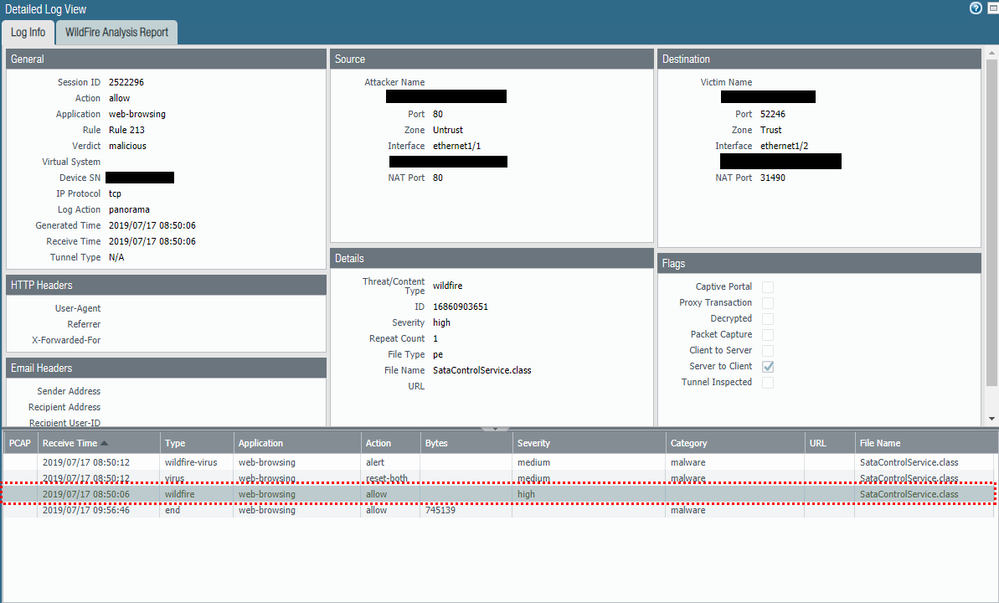Enable the Packet Capture checkbox
Viewport: 999px width, 603px height.
coord(768,335)
